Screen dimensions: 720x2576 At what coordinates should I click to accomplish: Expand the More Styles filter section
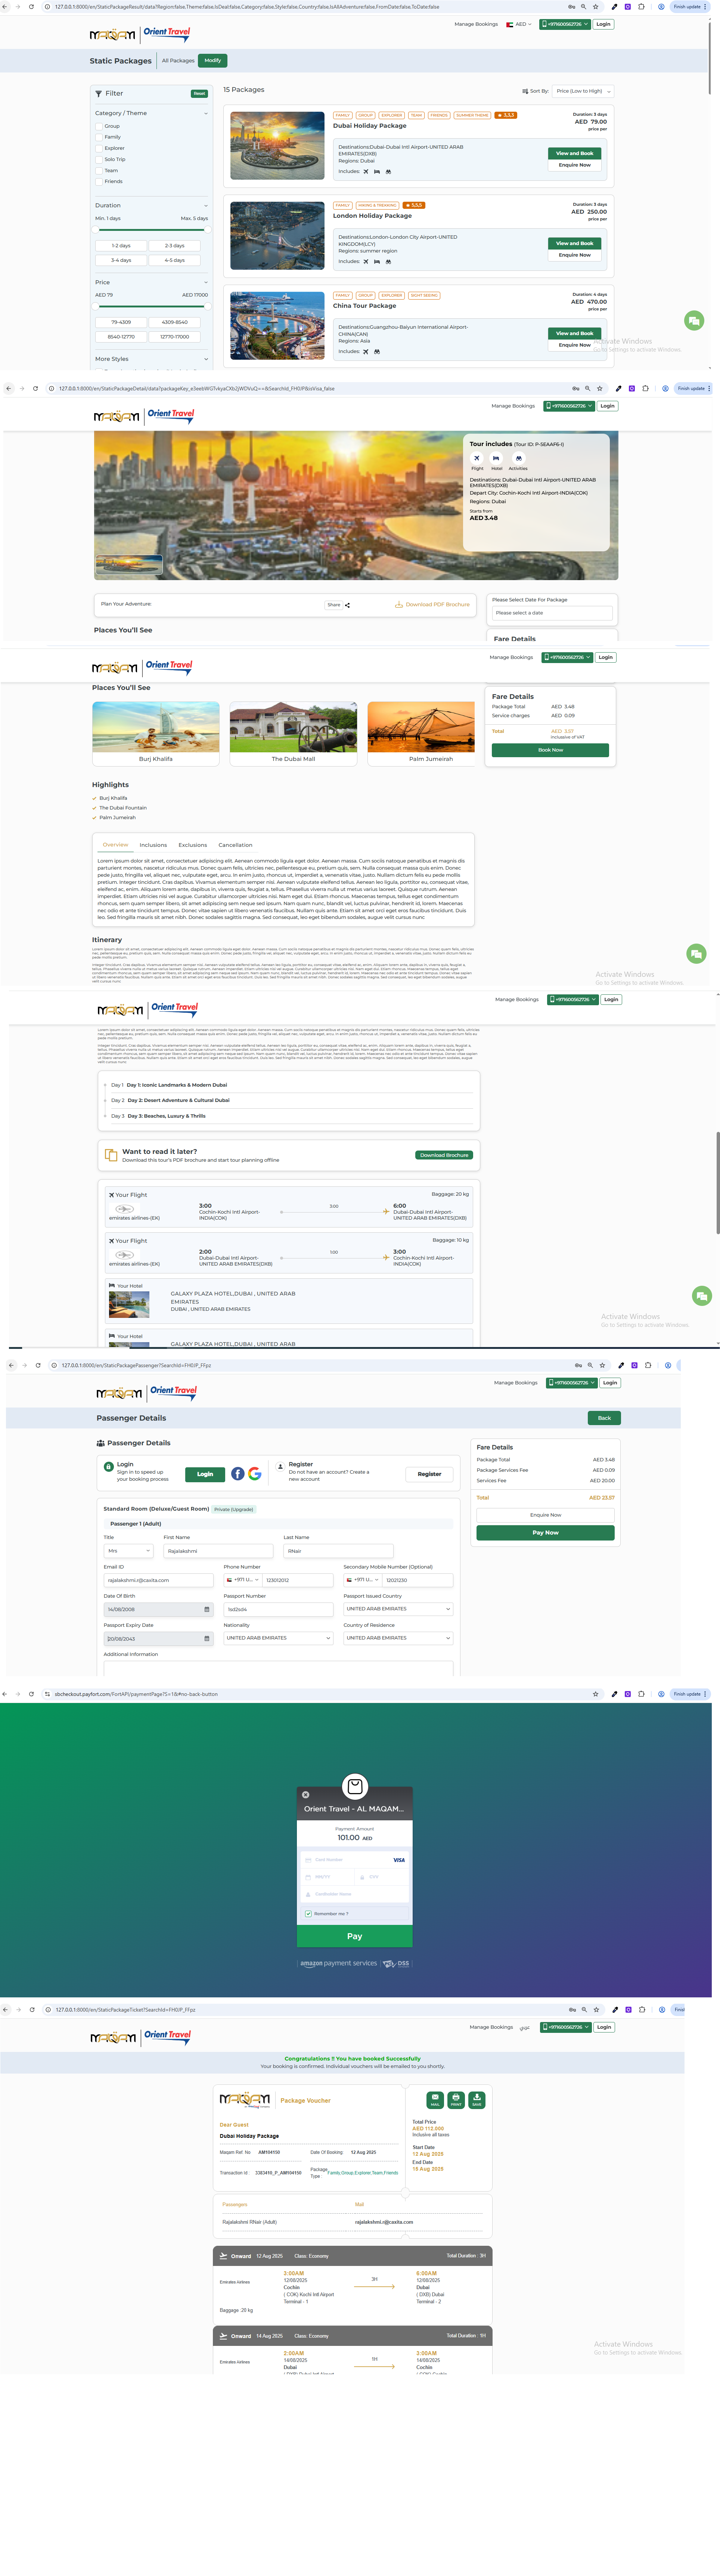tap(206, 359)
